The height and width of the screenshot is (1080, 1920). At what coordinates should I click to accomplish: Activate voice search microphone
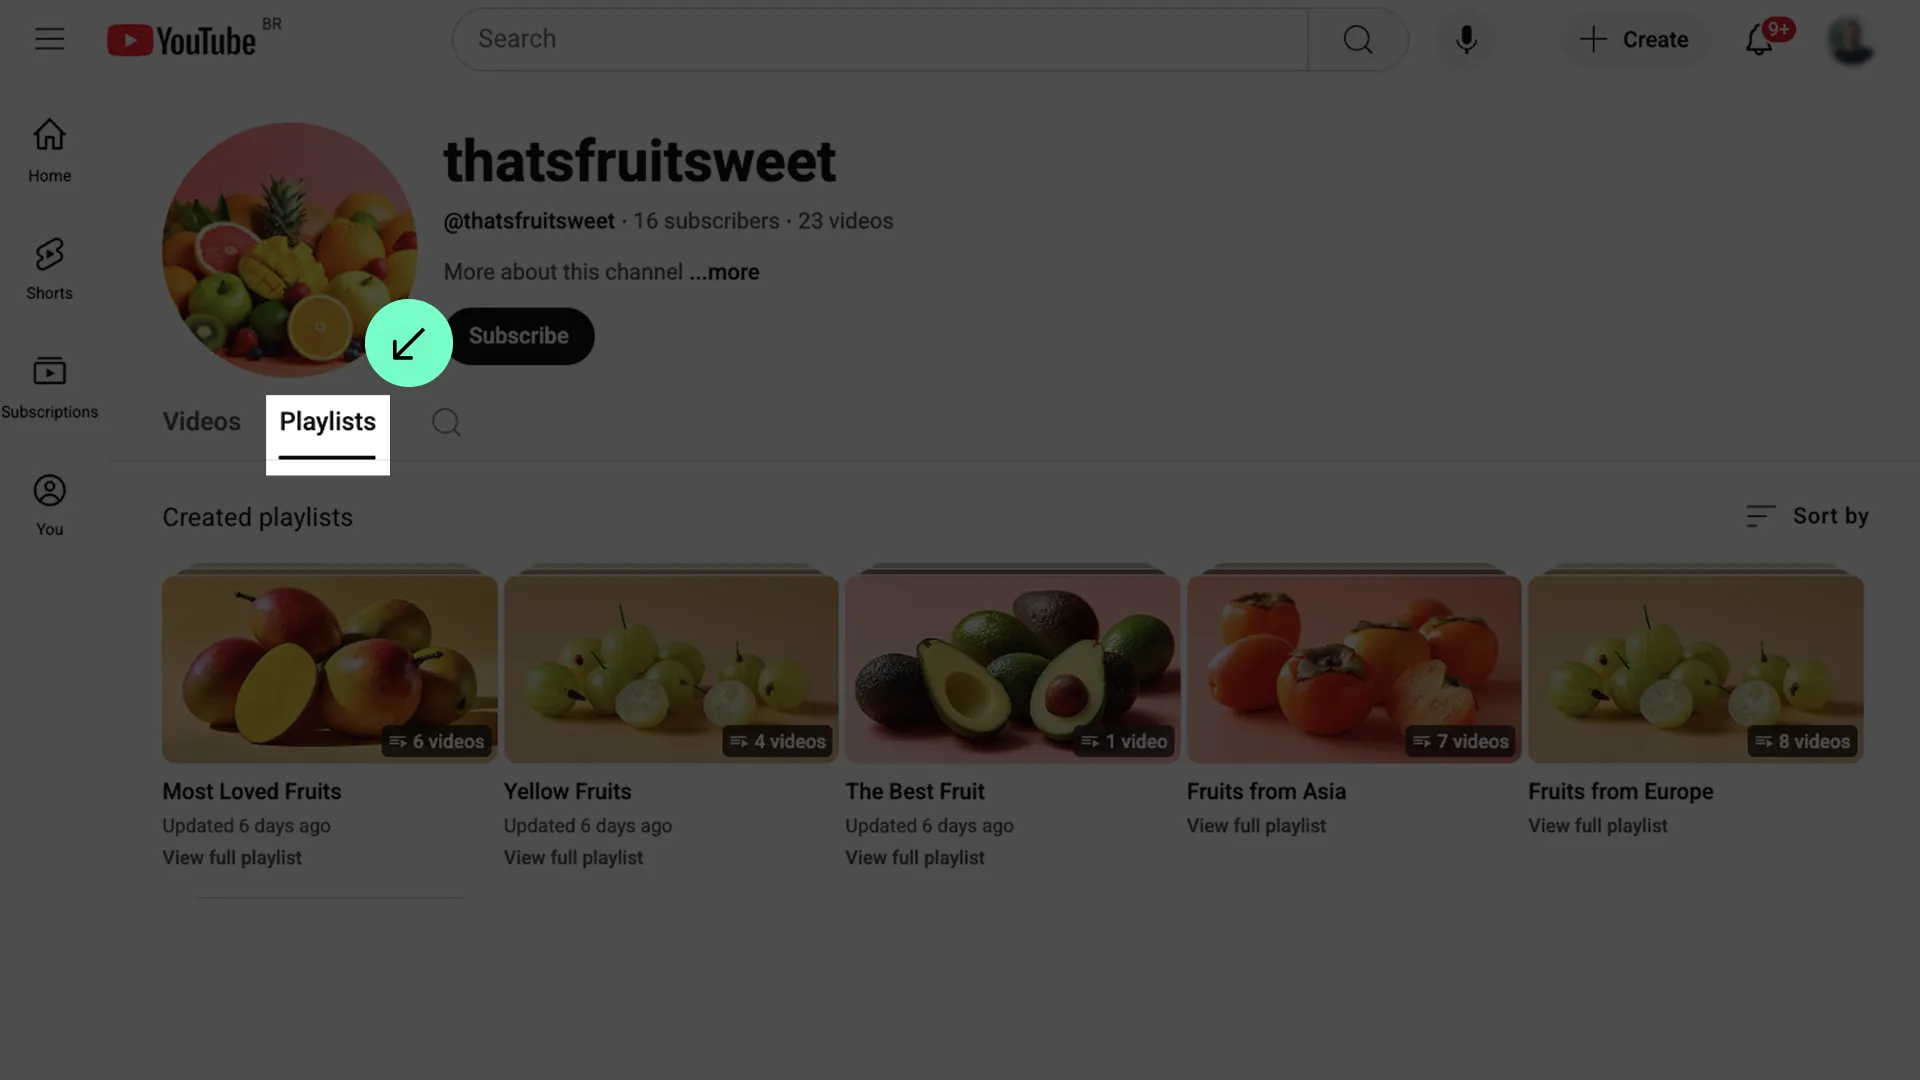1466,39
